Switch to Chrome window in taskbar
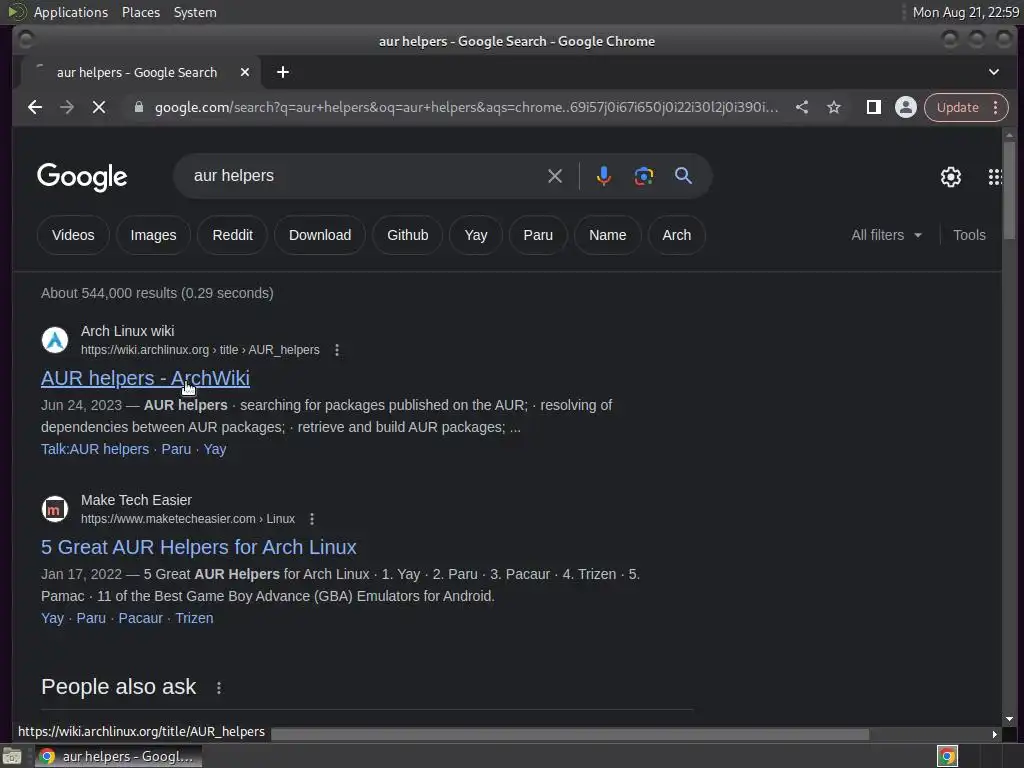Screen dimensions: 1024x768 (118, 756)
